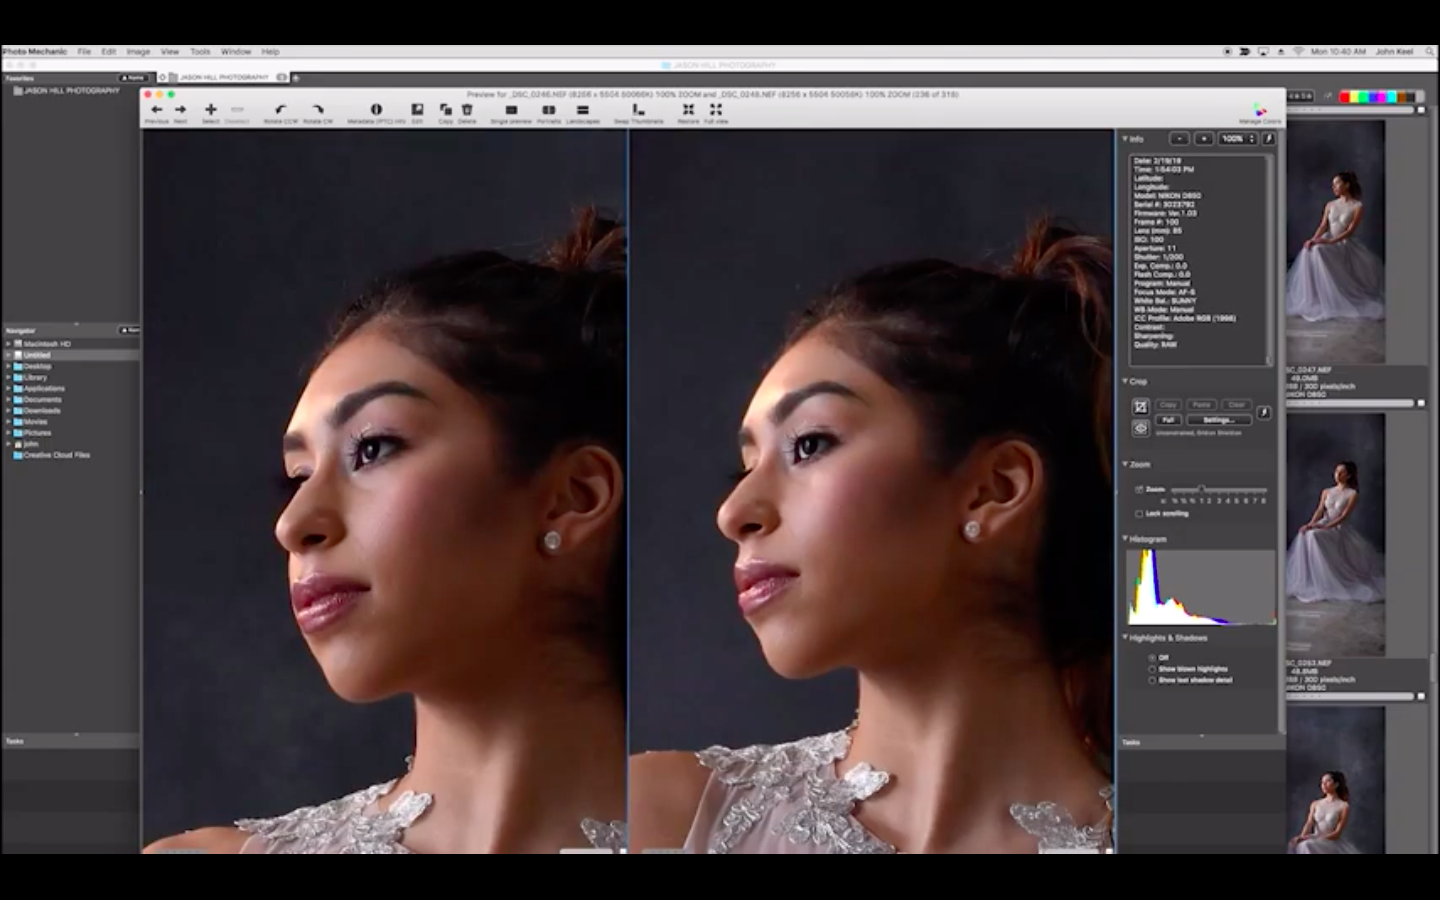Collapse the Histogram panel section

coord(1125,539)
